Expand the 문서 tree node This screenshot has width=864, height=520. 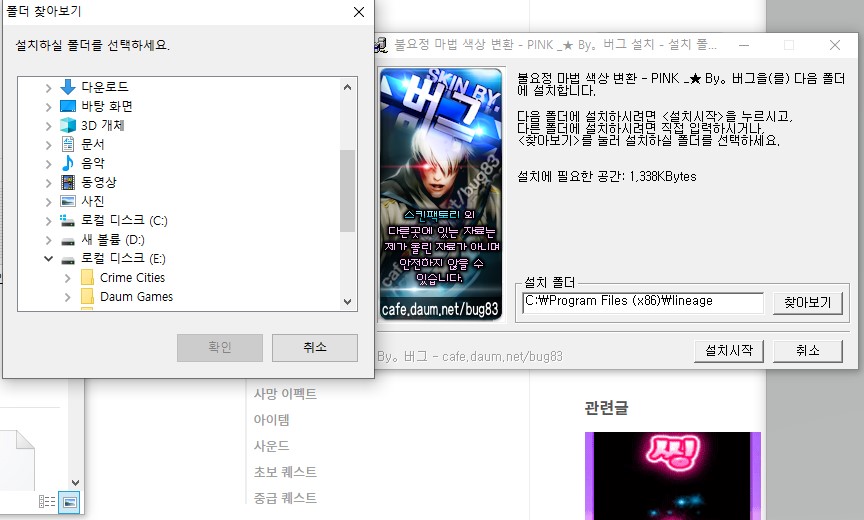pyautogui.click(x=48, y=145)
